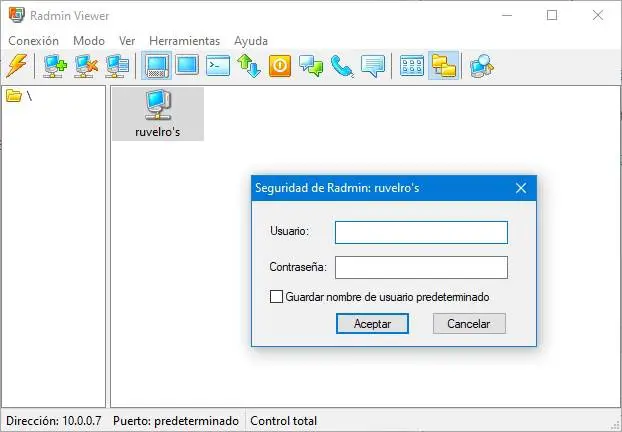622x432 pixels.
Task: Open Text Chat mode speech bubbles icon
Action: [x=311, y=65]
